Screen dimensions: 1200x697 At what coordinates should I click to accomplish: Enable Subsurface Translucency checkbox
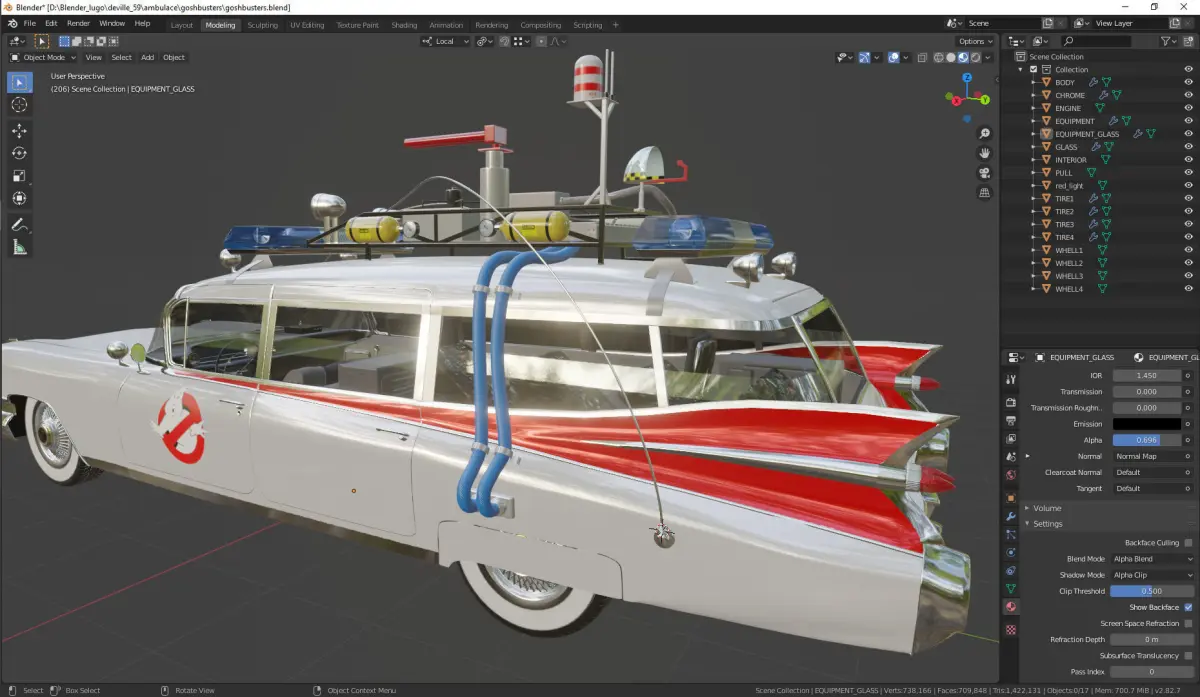(1188, 655)
